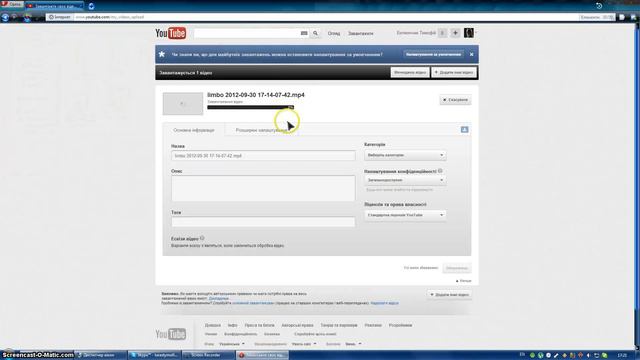
Task: Click the video manager button
Action: click(x=410, y=73)
